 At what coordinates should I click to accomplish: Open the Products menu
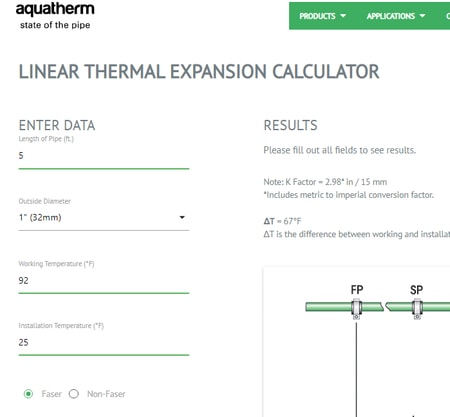coord(322,16)
